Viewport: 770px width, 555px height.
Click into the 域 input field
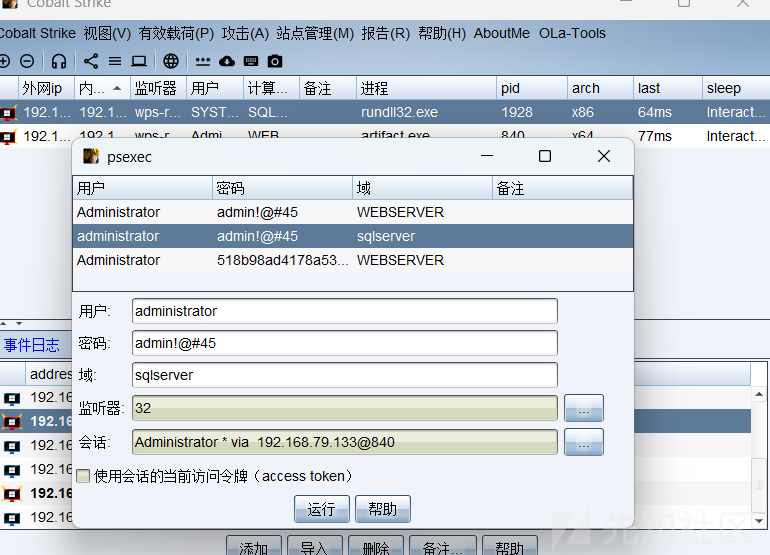345,375
